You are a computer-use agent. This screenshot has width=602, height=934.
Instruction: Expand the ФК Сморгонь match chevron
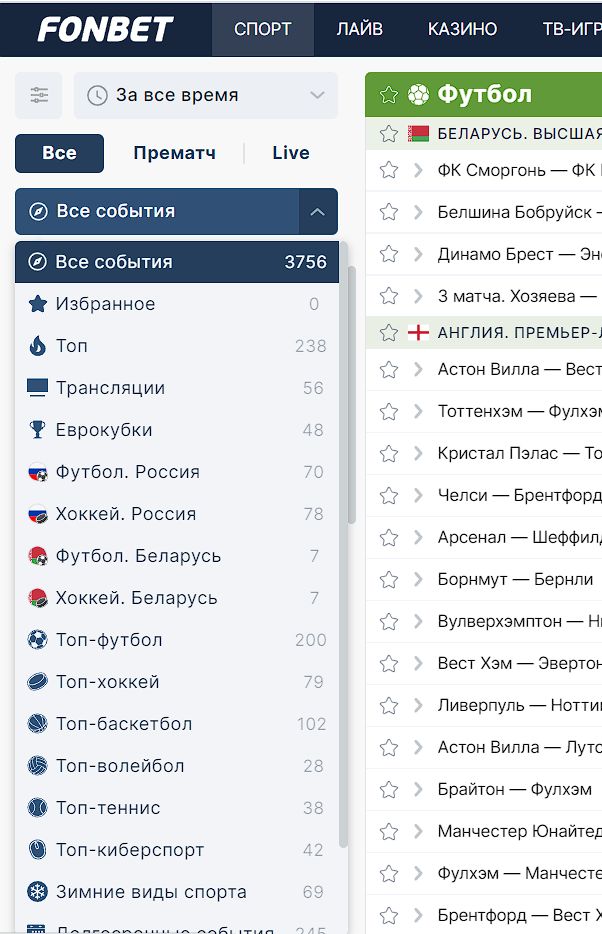click(x=418, y=170)
